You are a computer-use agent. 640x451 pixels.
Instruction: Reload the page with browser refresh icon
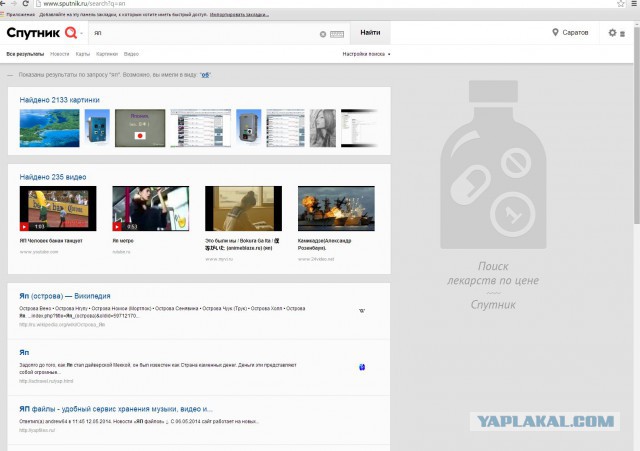[25, 3]
